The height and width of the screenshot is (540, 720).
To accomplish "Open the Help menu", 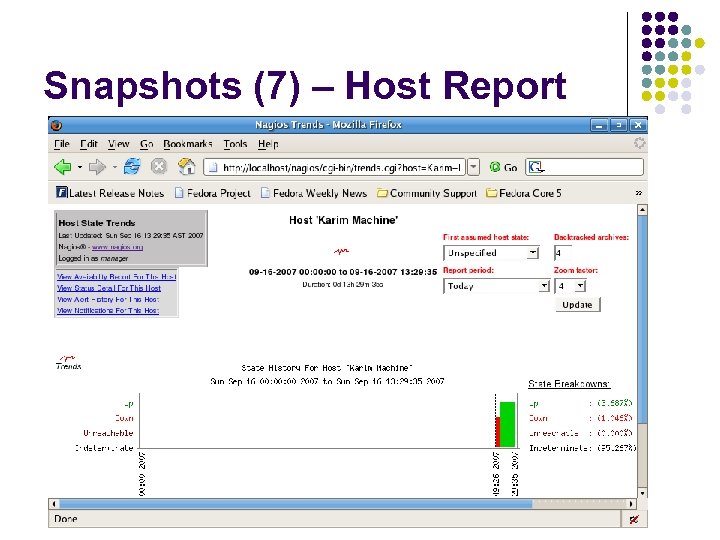I will tap(268, 144).
